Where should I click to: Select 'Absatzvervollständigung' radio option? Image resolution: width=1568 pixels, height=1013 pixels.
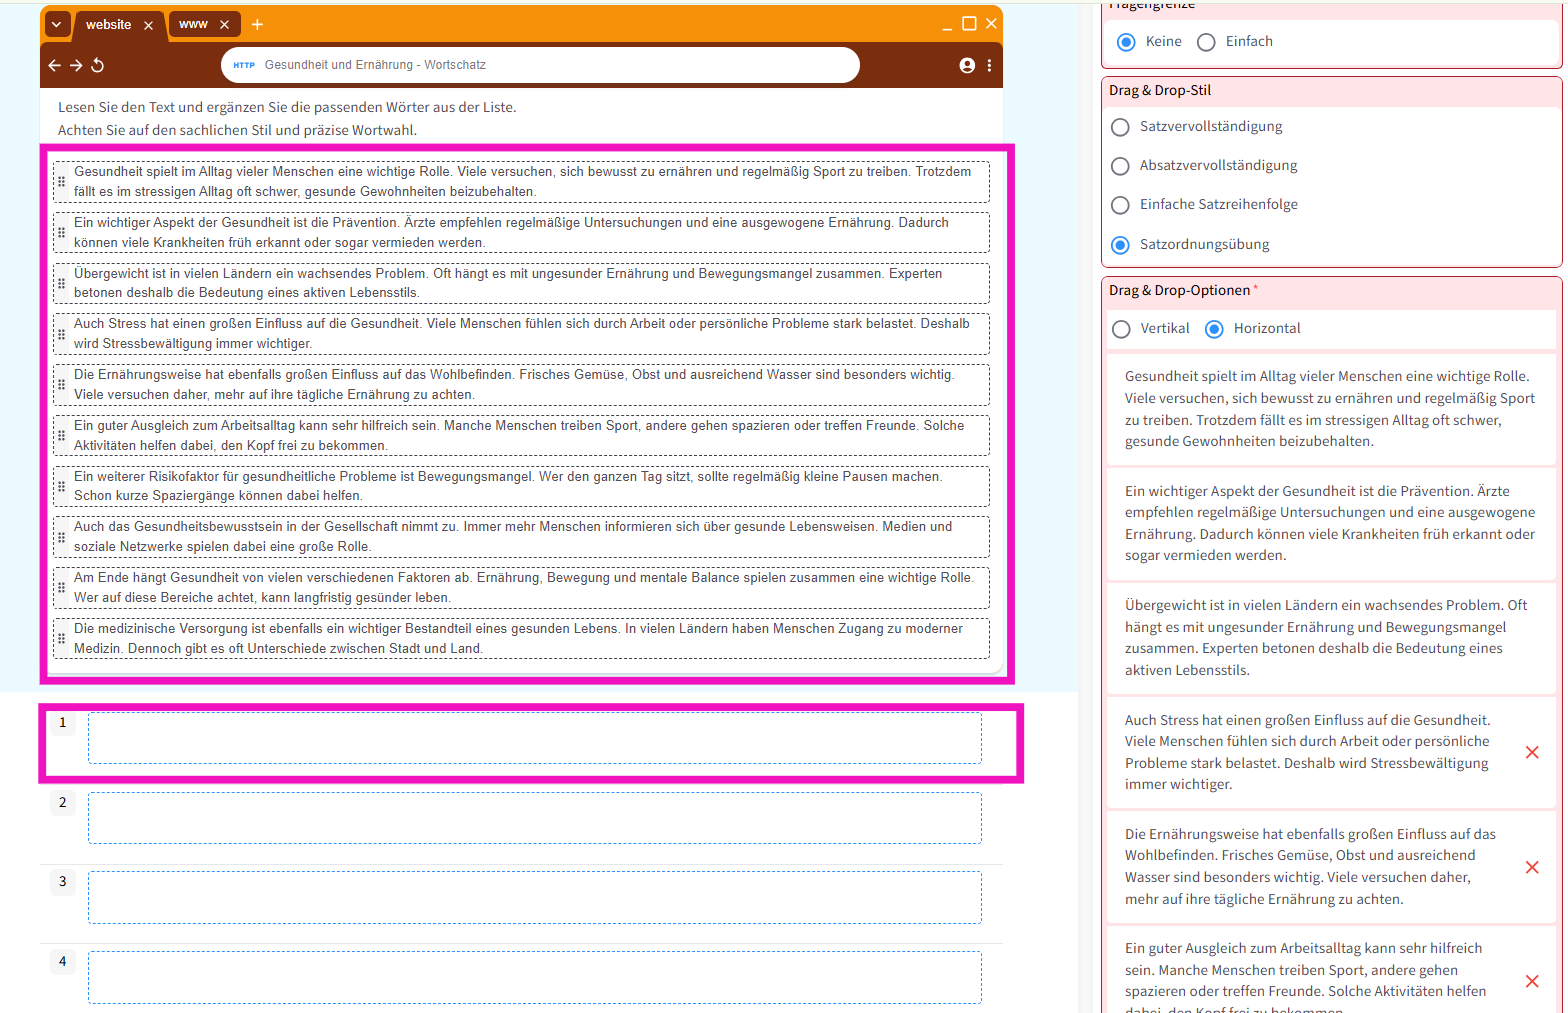[x=1121, y=166]
